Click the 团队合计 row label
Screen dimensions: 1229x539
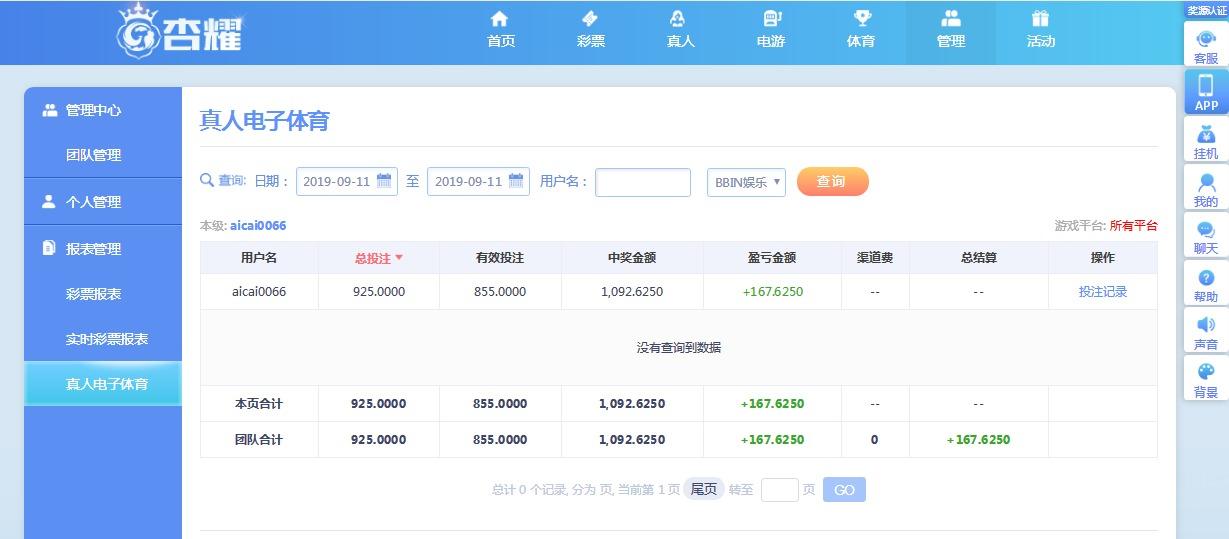(259, 440)
